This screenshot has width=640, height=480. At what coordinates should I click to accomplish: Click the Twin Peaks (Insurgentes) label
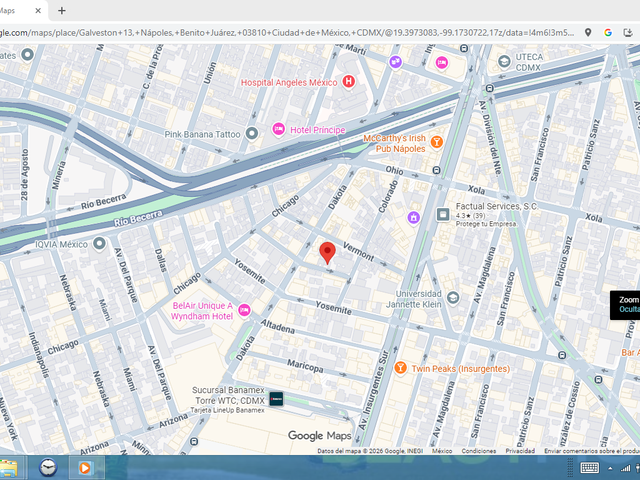[461, 369]
